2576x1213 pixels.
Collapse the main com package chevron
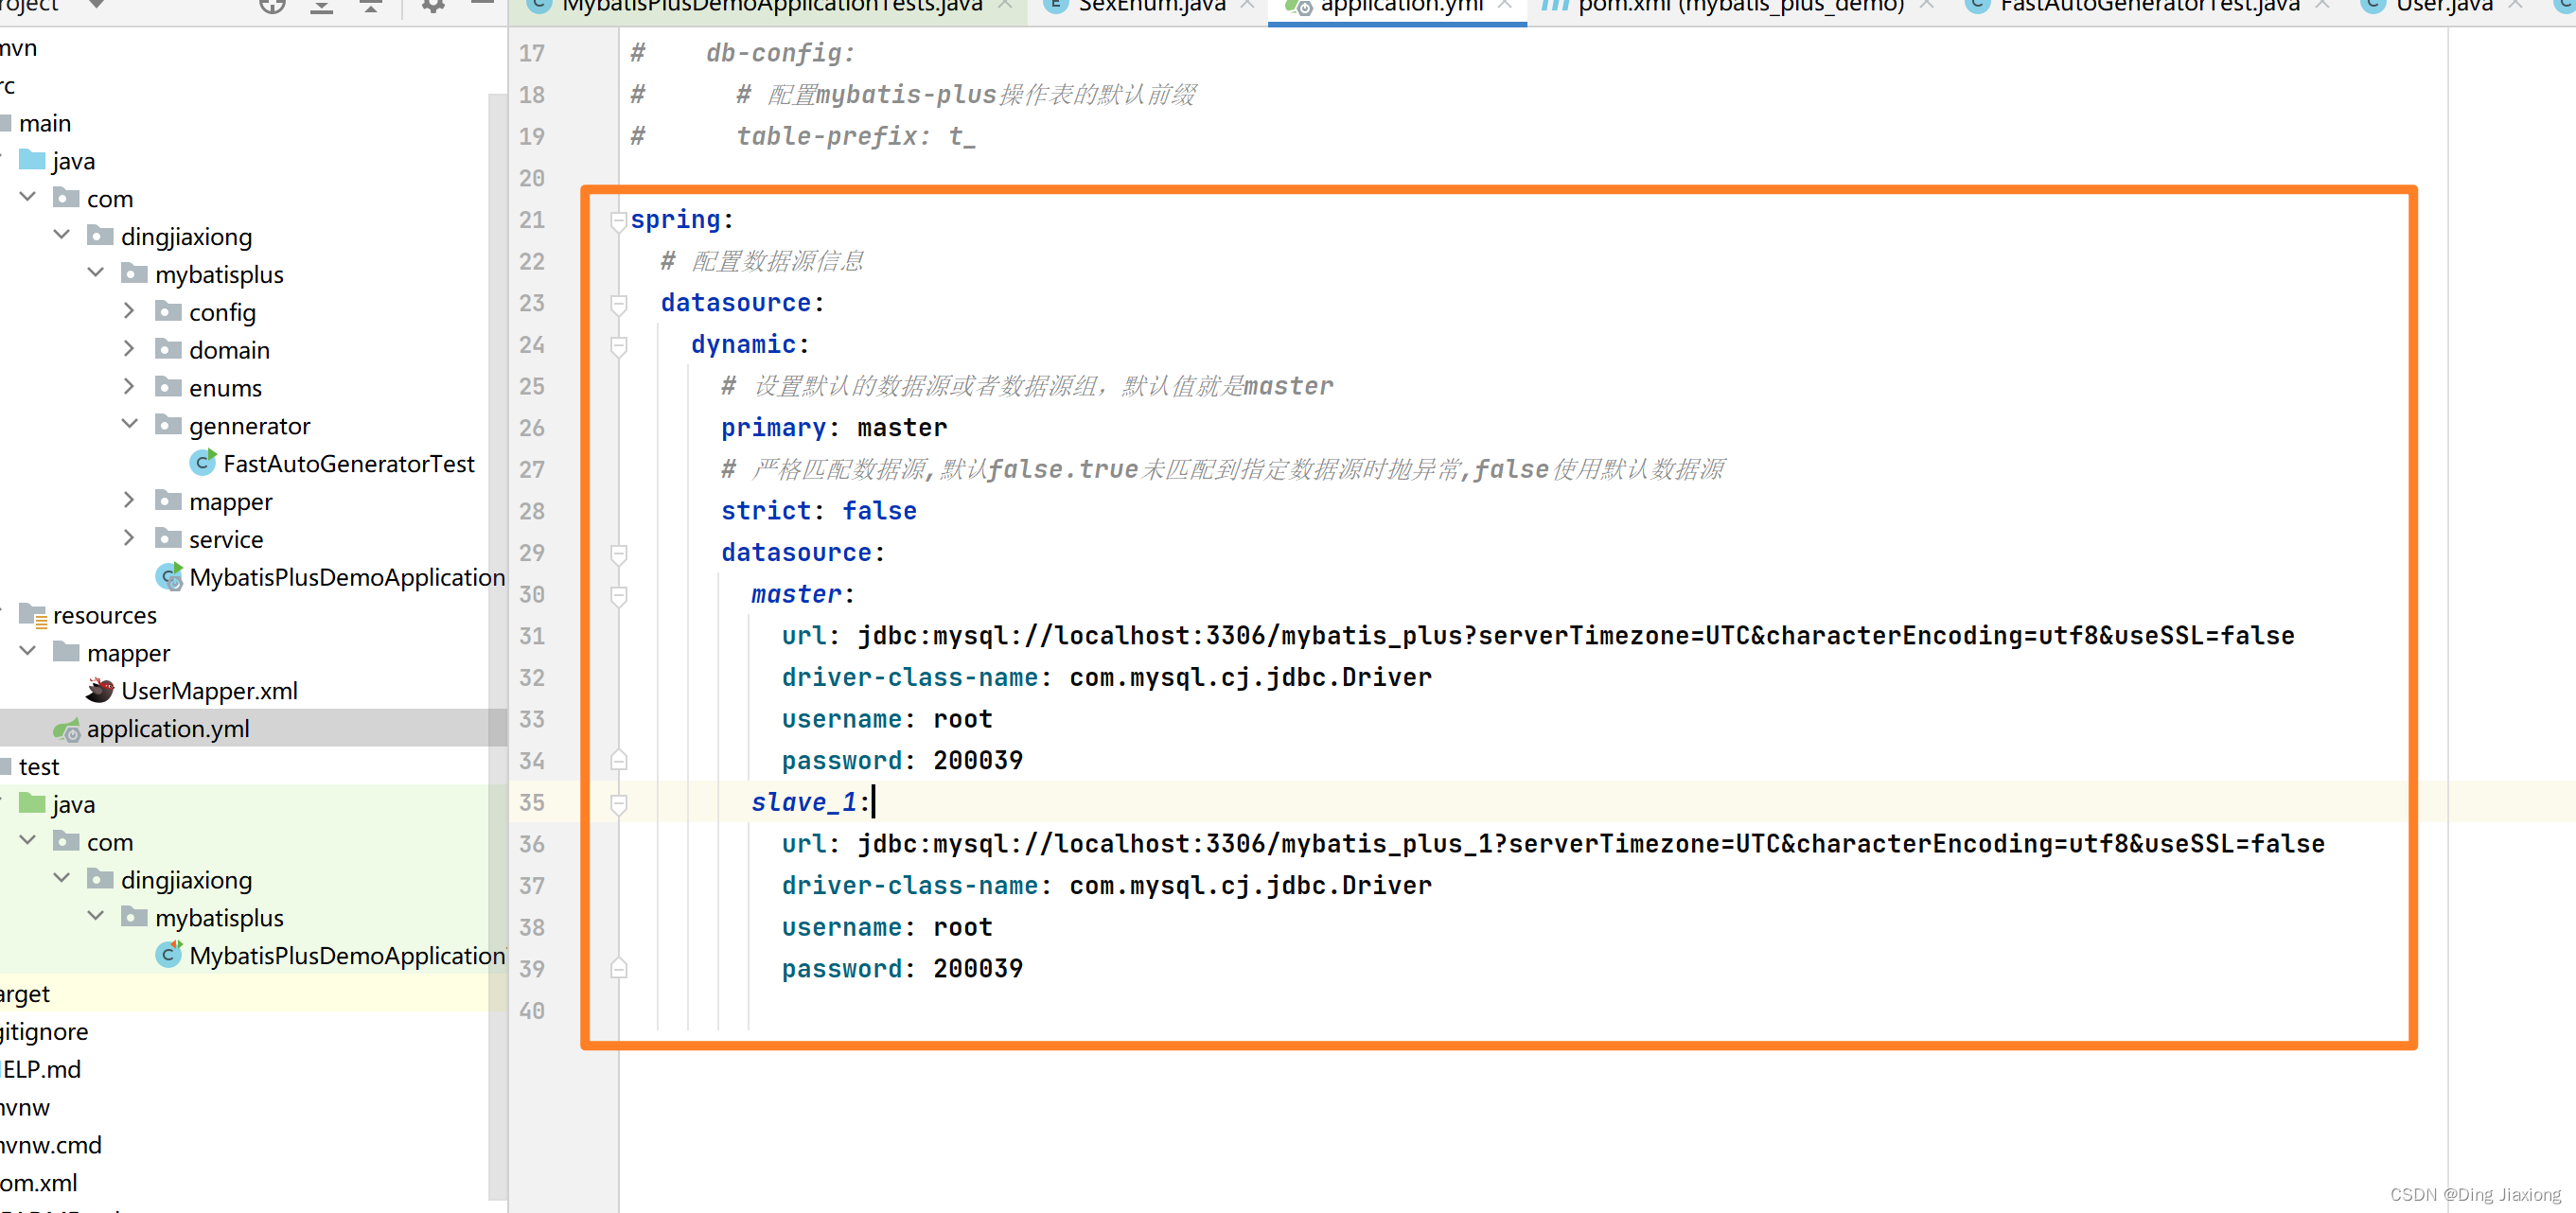point(28,197)
